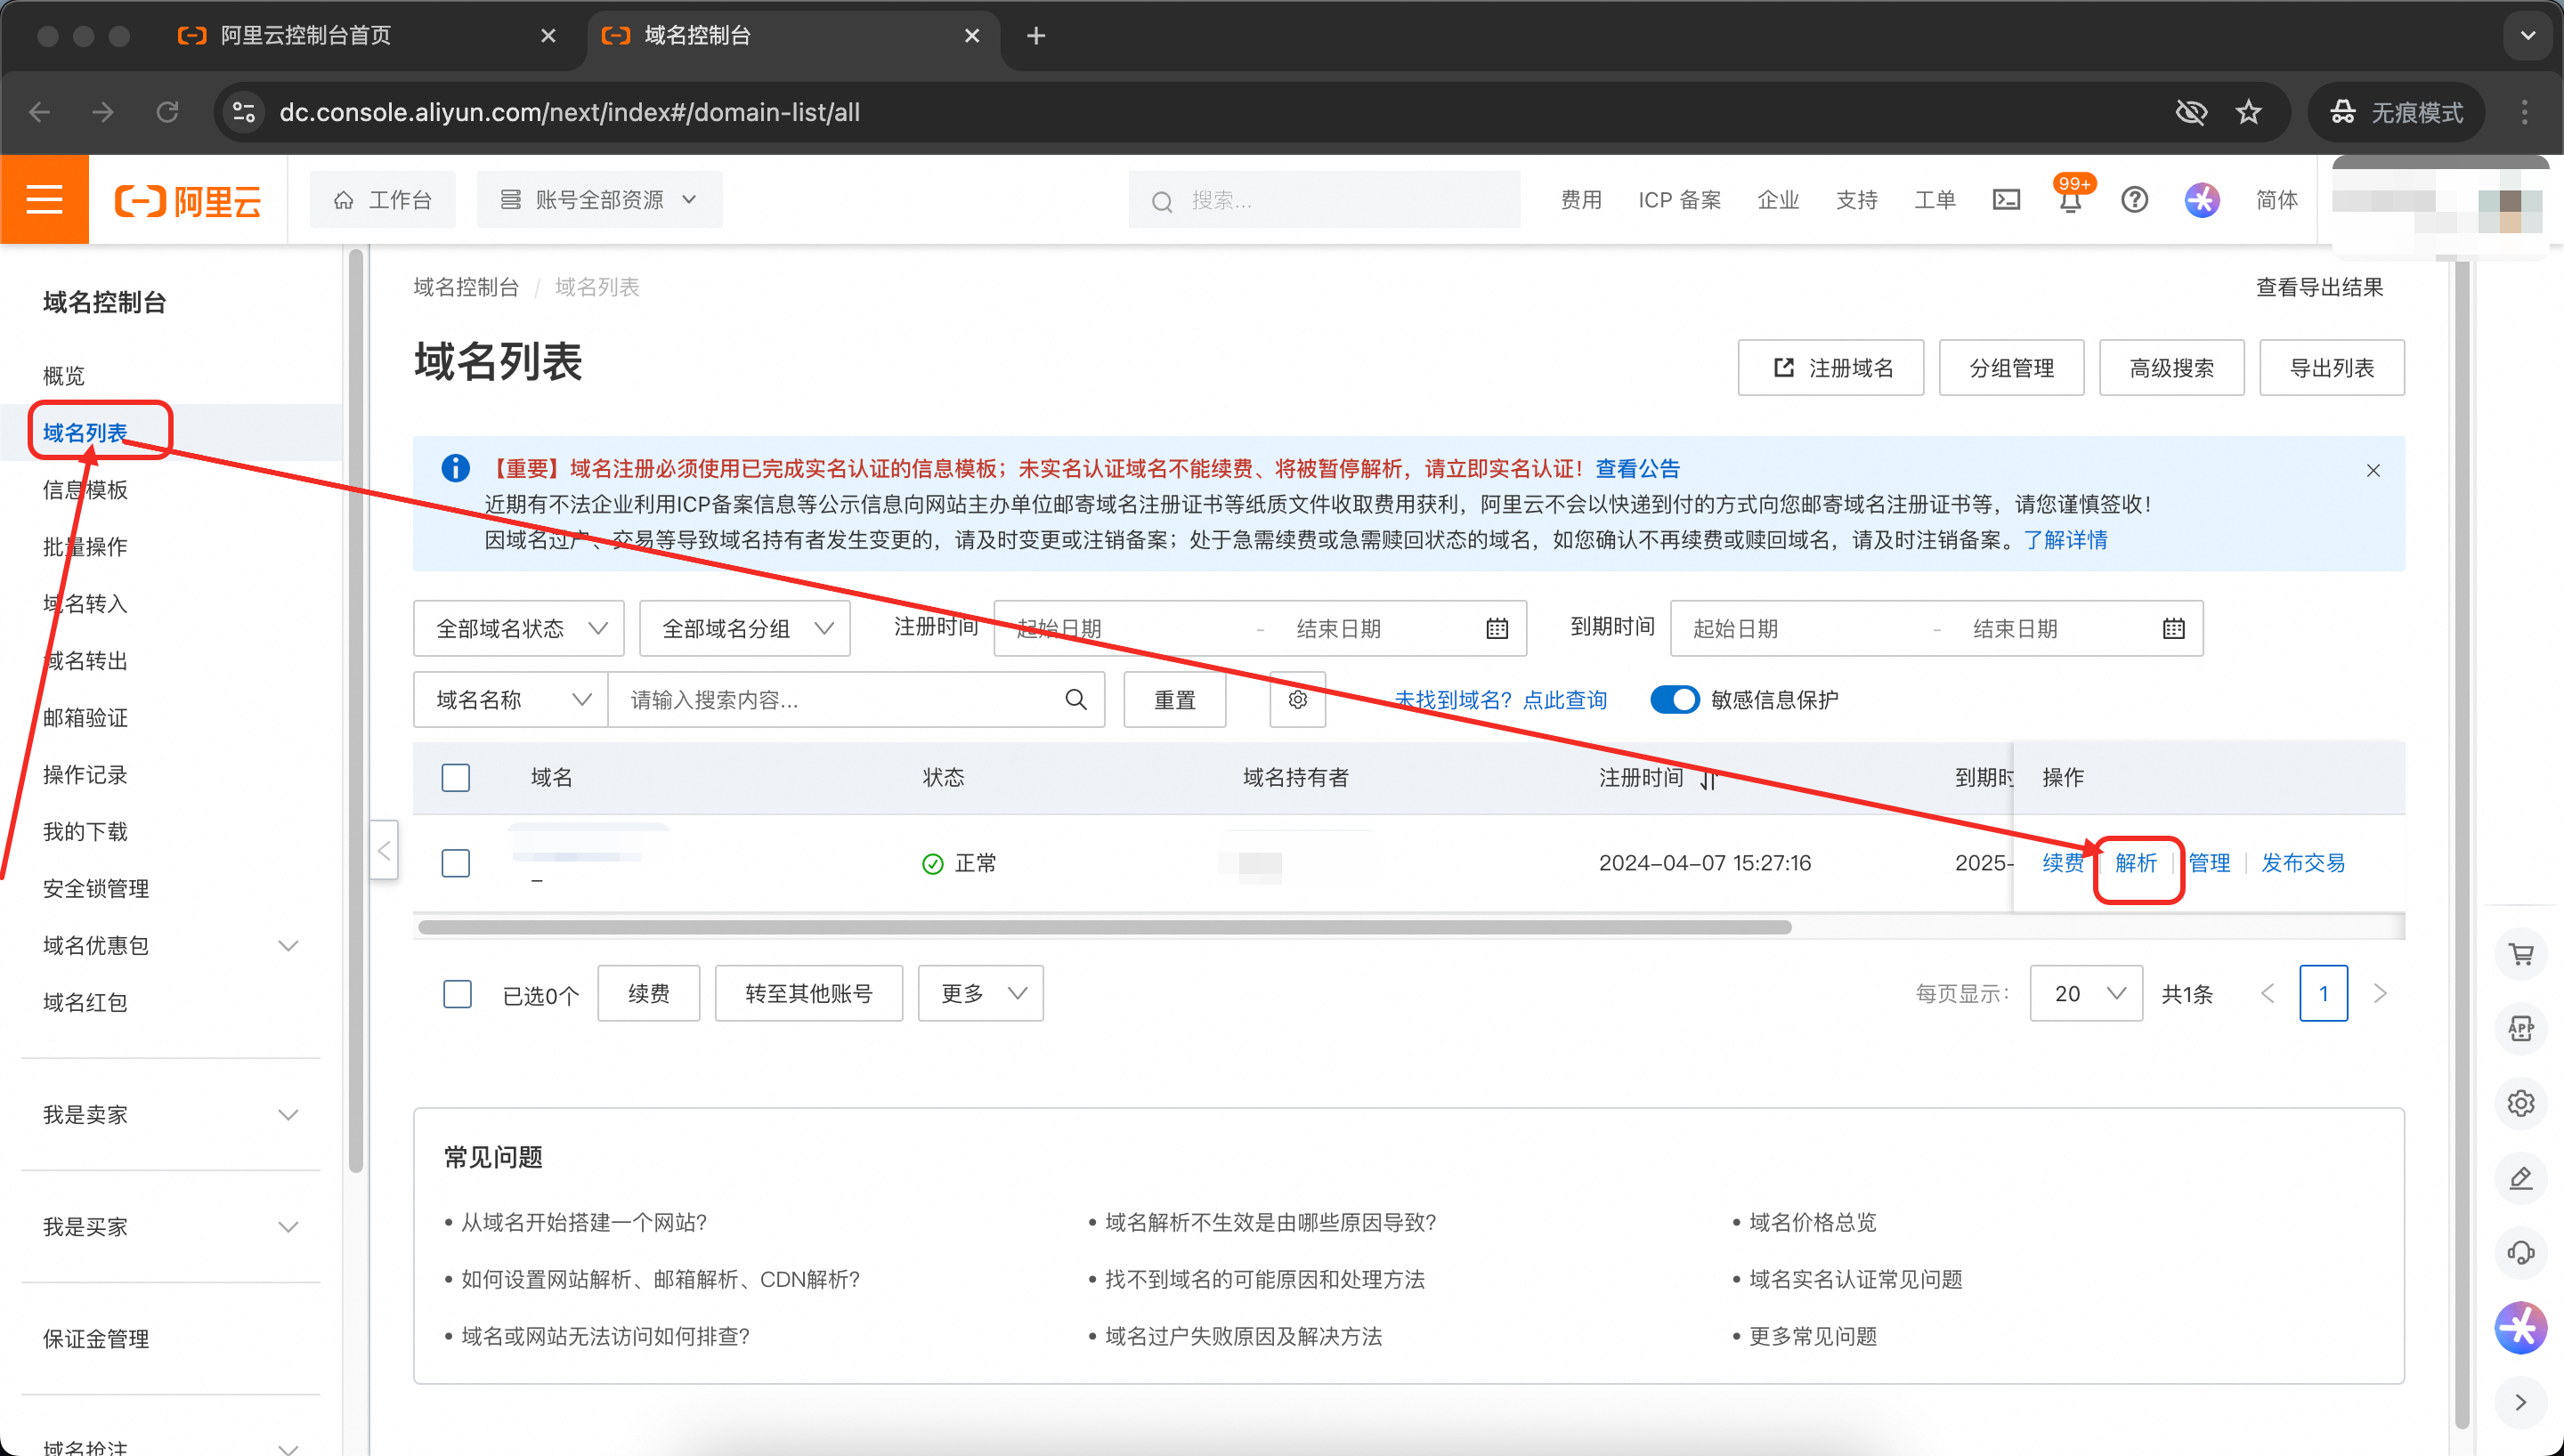The image size is (2564, 1456).
Task: Click the sidebar vertical scrollbar
Action: 355,712
